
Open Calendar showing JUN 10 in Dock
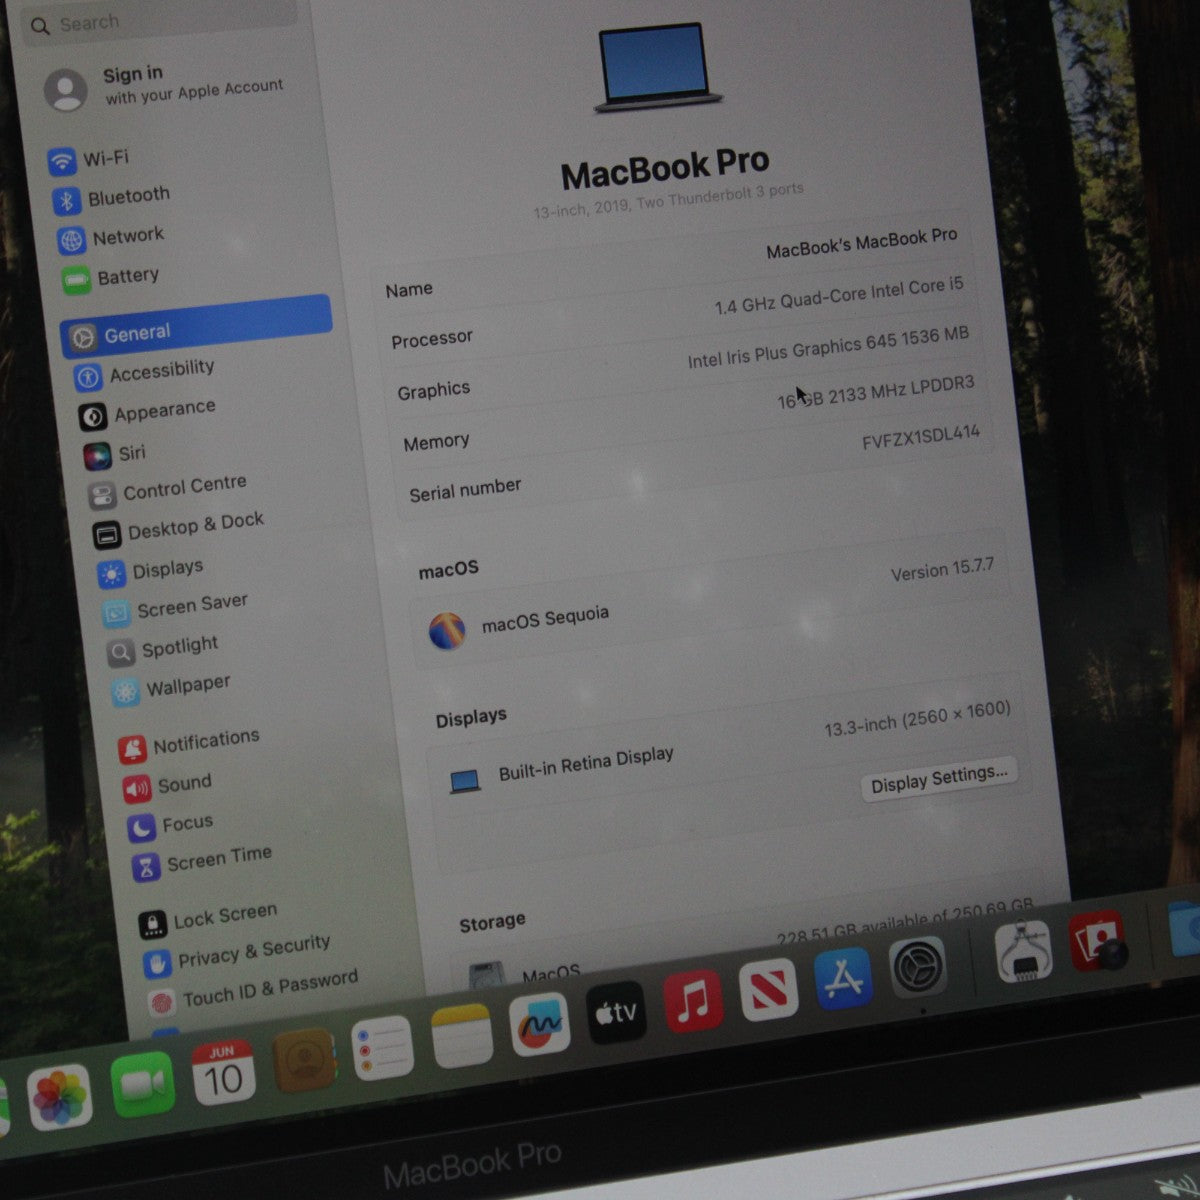223,1072
